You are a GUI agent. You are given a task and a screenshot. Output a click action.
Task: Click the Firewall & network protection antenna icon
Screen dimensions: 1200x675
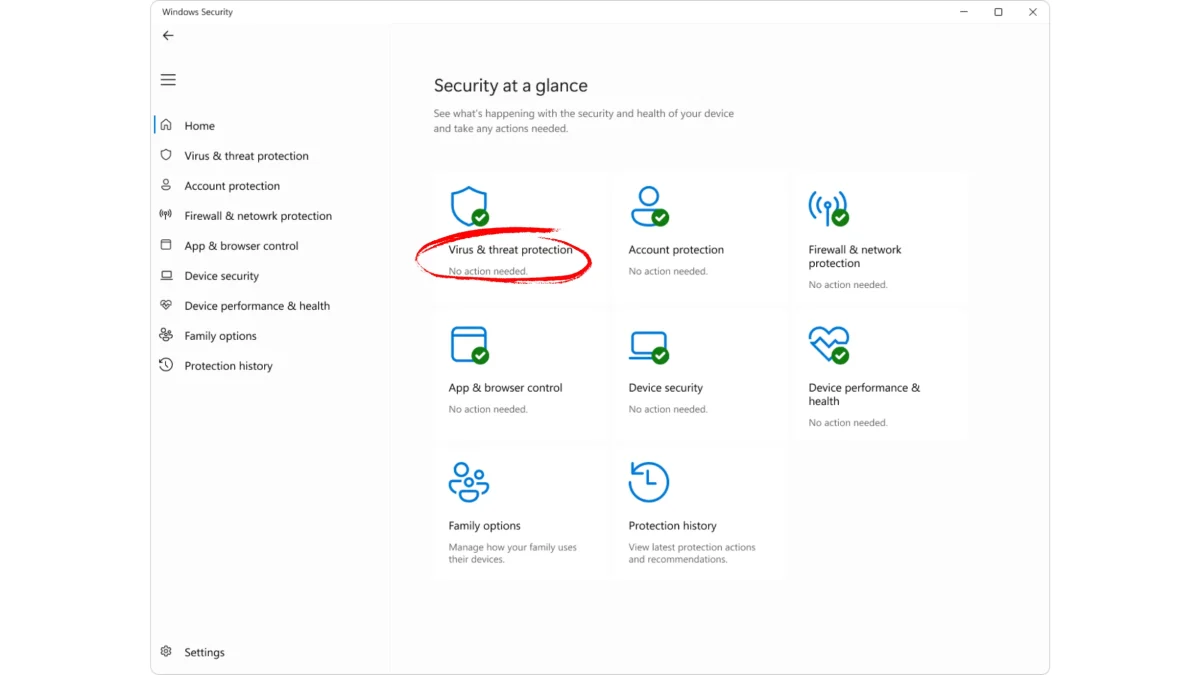click(x=828, y=207)
